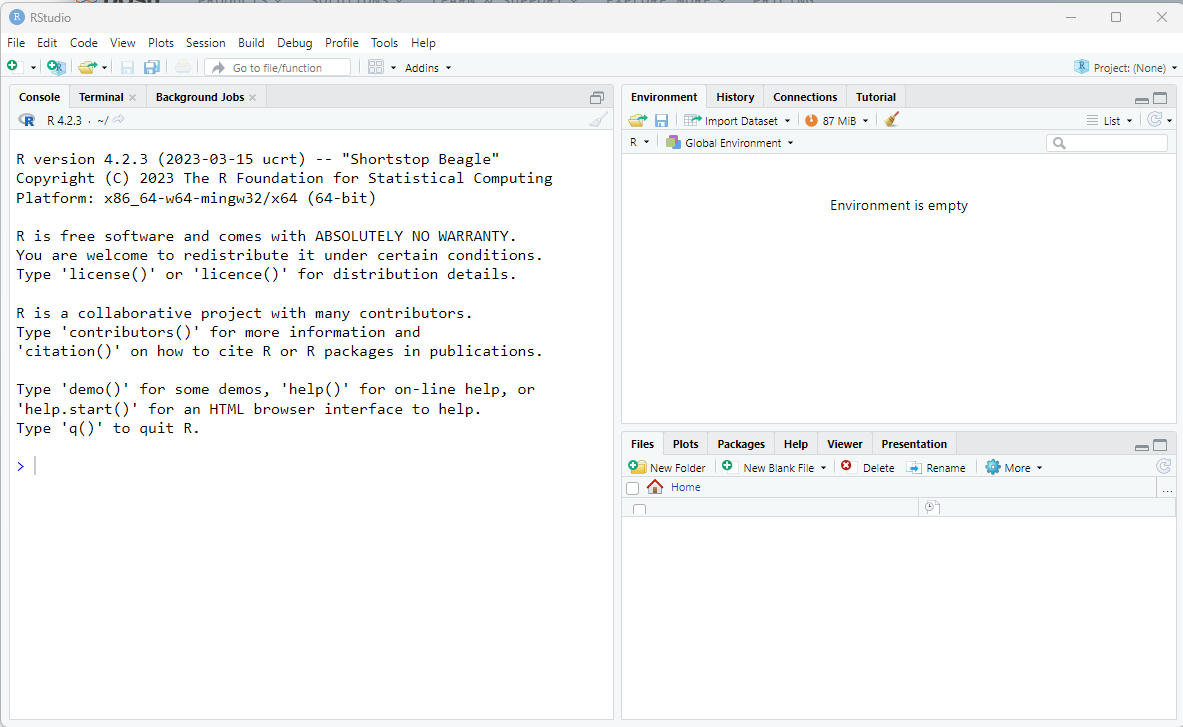
Task: Click the New Folder button
Action: tap(667, 468)
